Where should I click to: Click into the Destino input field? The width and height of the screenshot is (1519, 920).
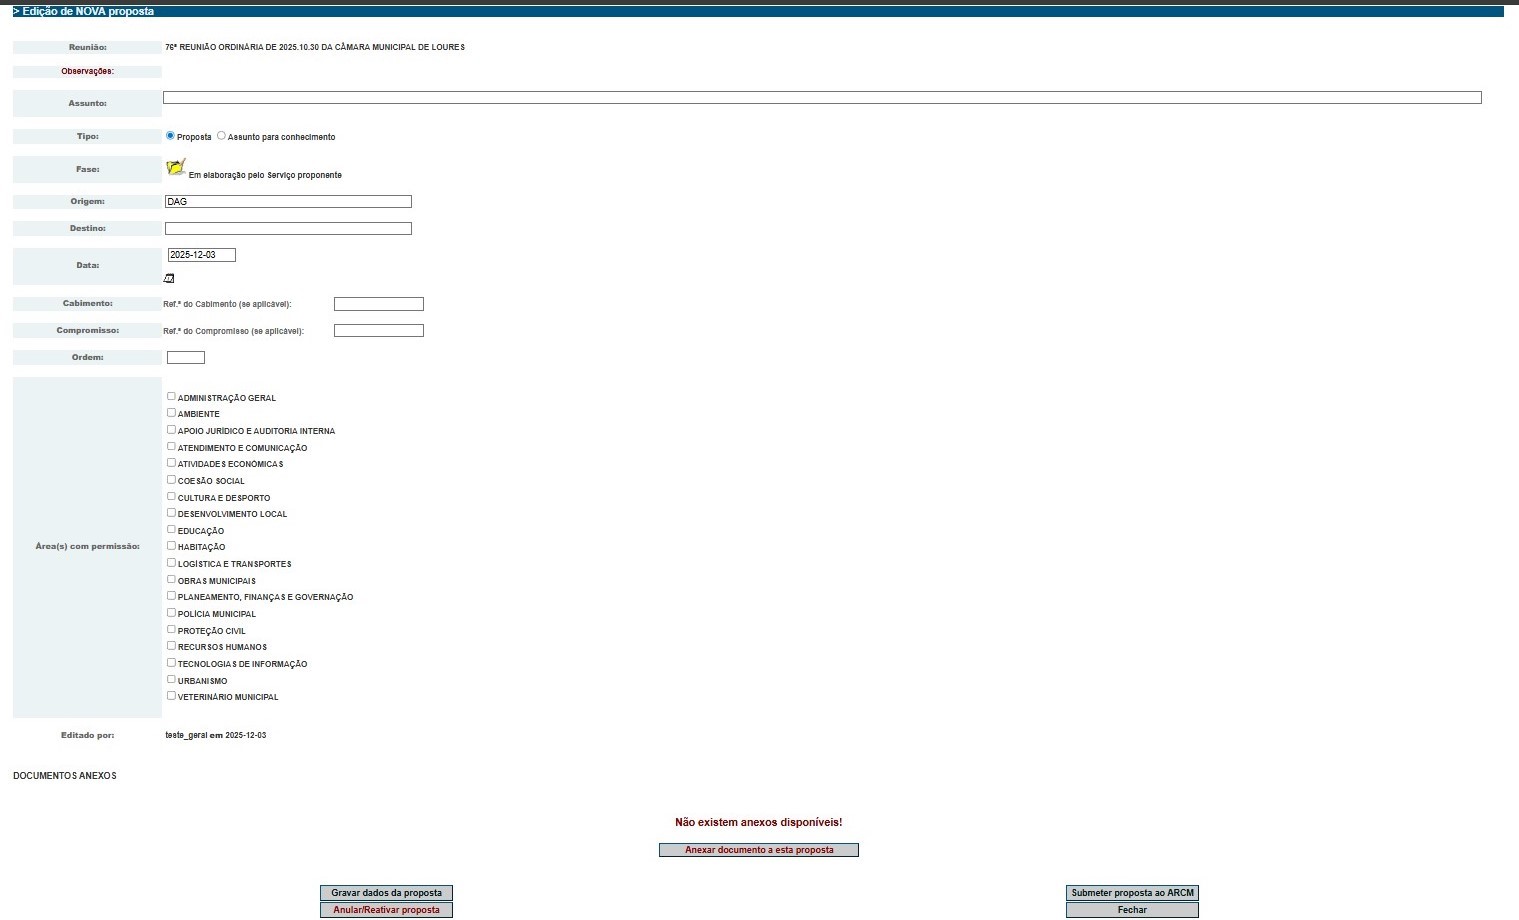click(x=288, y=229)
